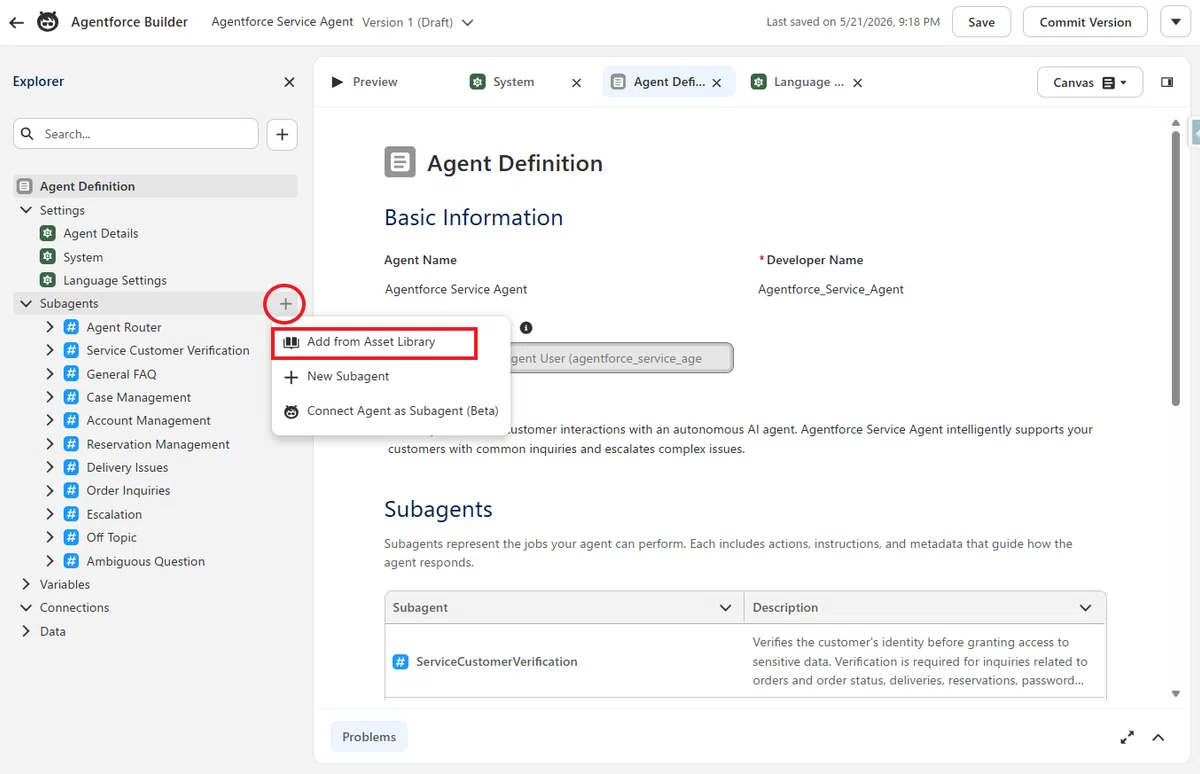
Task: Click the info icon above the agent user field
Action: point(526,328)
